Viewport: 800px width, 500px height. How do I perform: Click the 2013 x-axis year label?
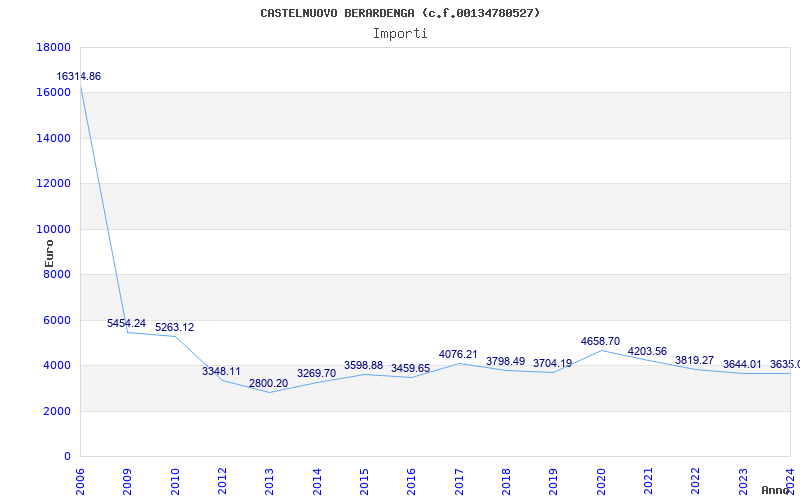pos(269,482)
